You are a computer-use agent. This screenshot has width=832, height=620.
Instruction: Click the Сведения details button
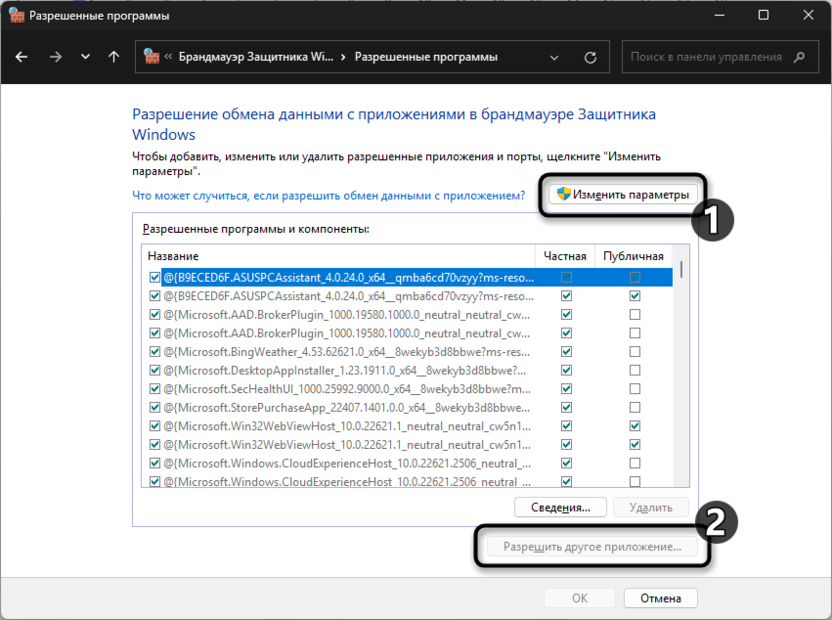559,507
